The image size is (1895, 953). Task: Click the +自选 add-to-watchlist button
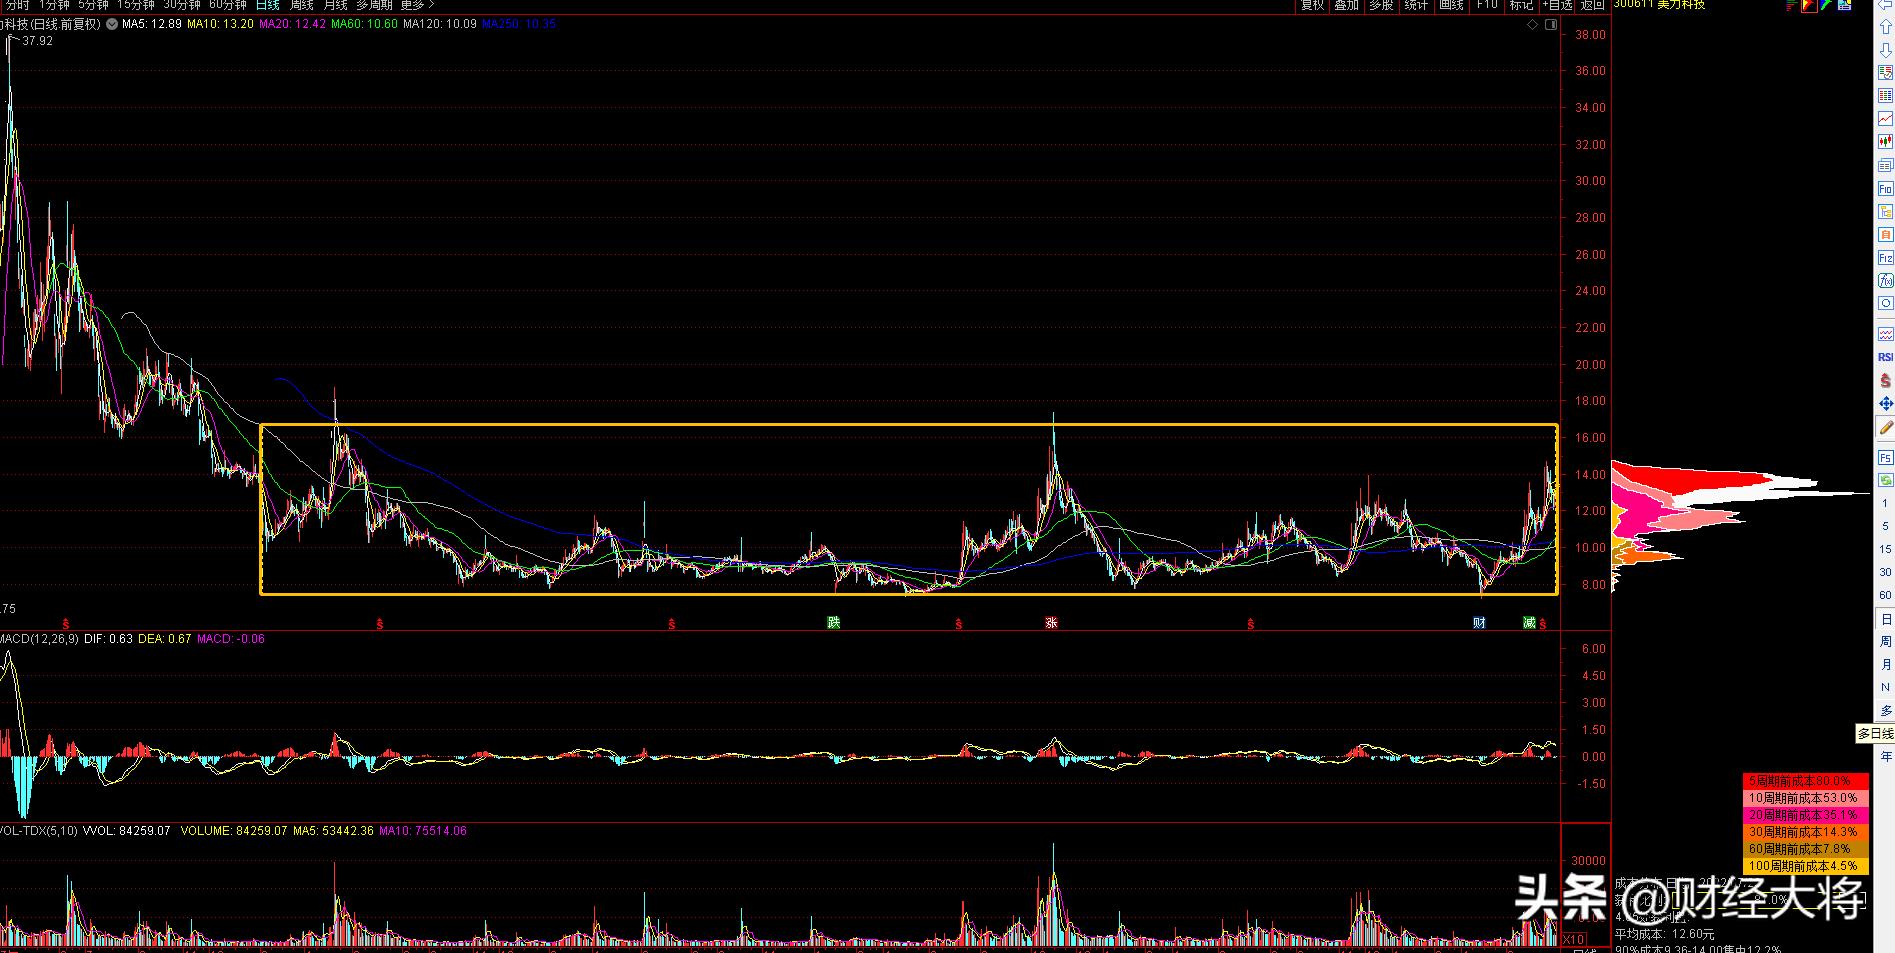1558,5
